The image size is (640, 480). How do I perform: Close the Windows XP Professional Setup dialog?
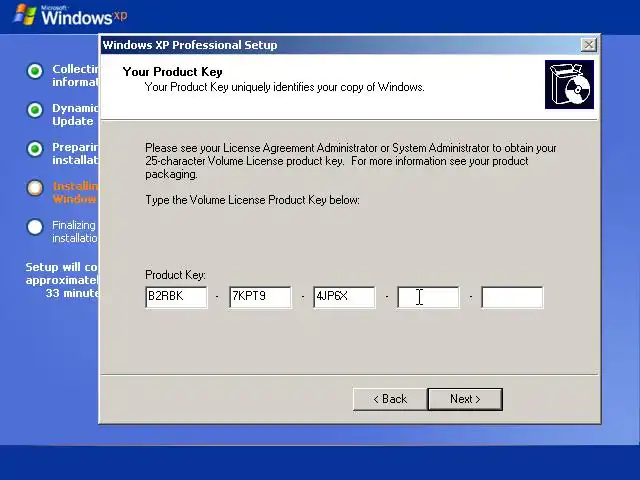click(x=589, y=44)
